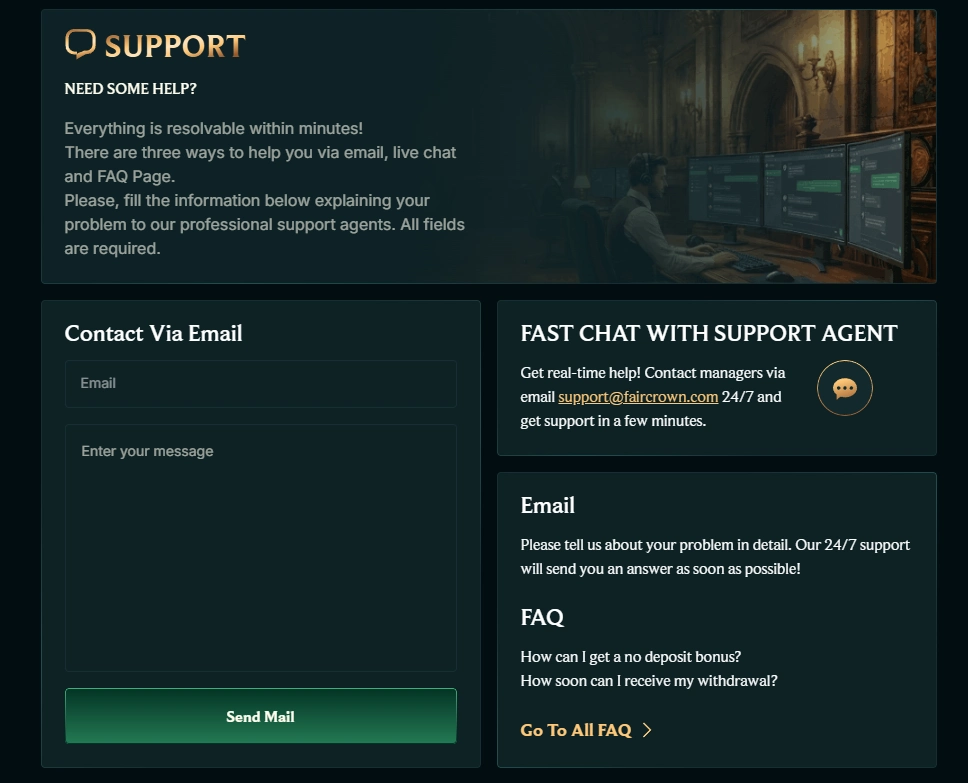Open live chat via the chat bubble icon

click(845, 388)
